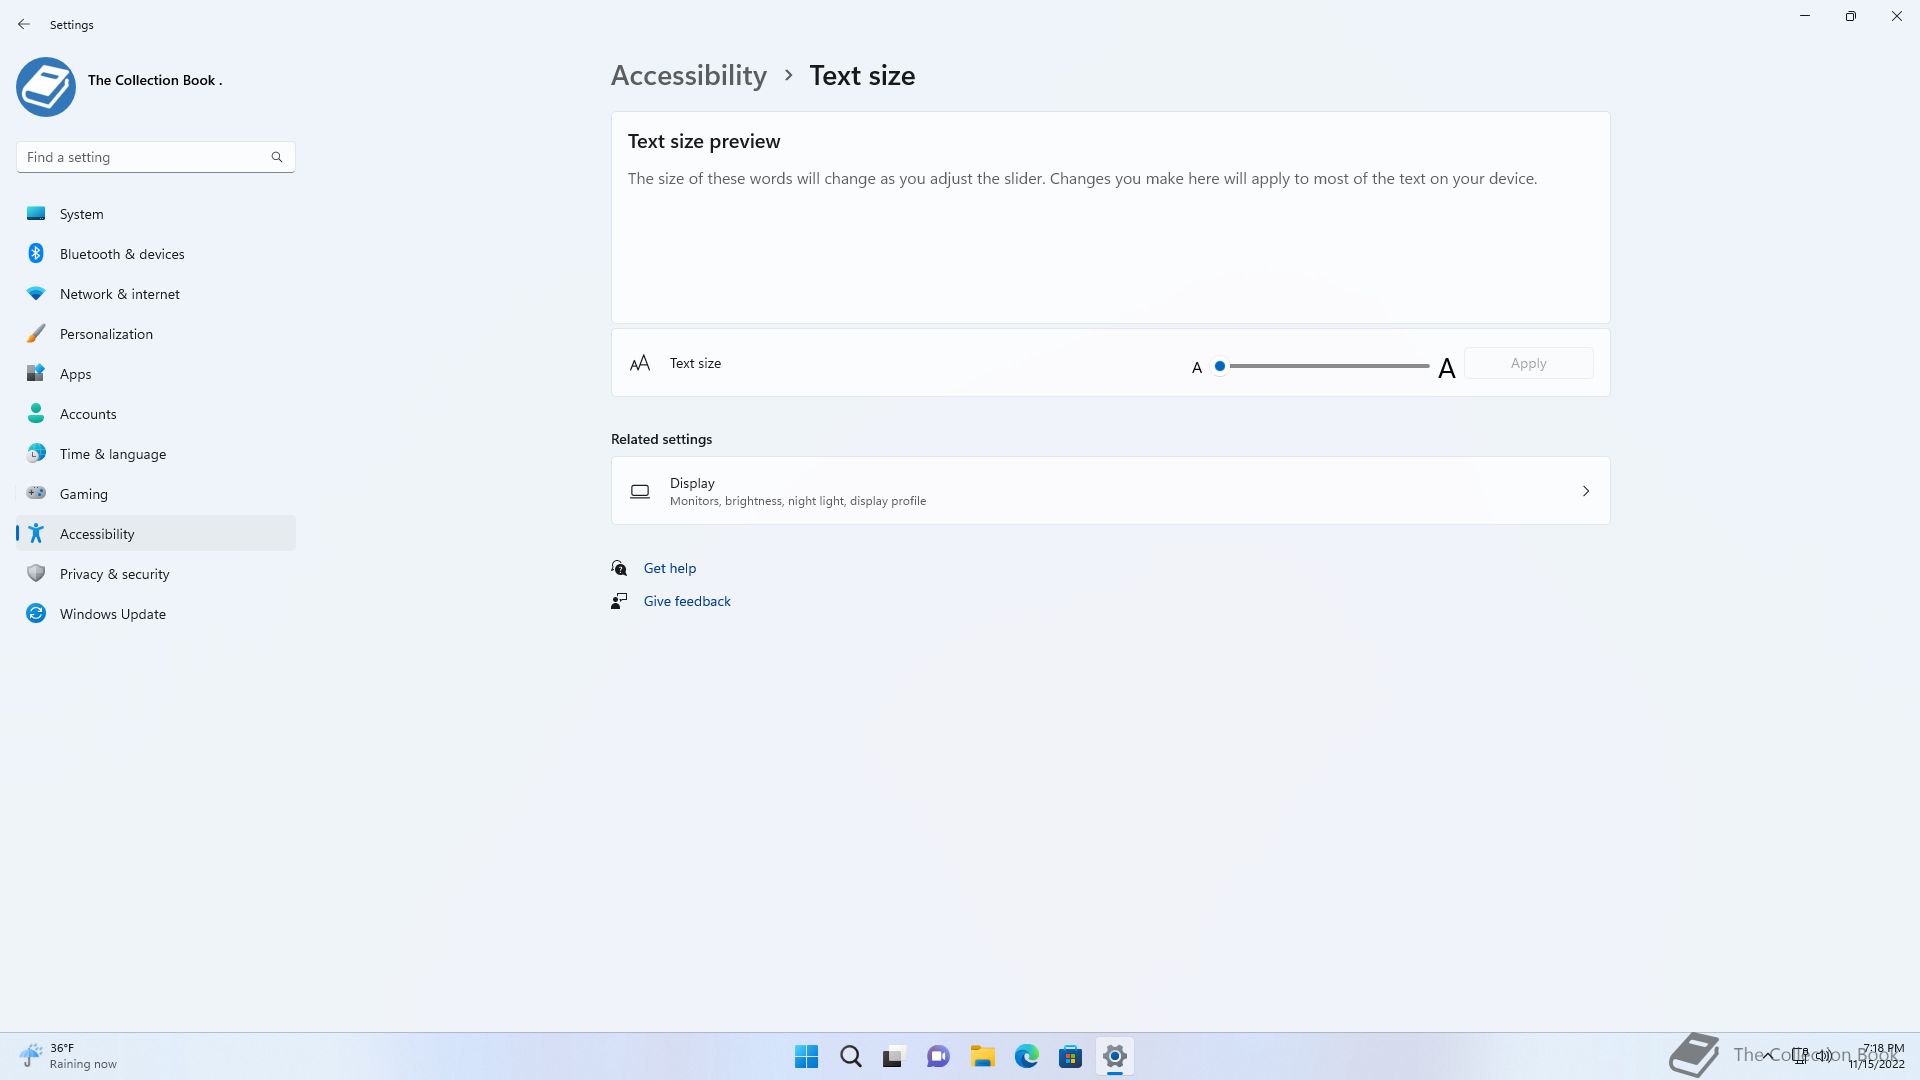The width and height of the screenshot is (1920, 1080).
Task: Click the chevron on the Display row
Action: pyautogui.click(x=1586, y=491)
